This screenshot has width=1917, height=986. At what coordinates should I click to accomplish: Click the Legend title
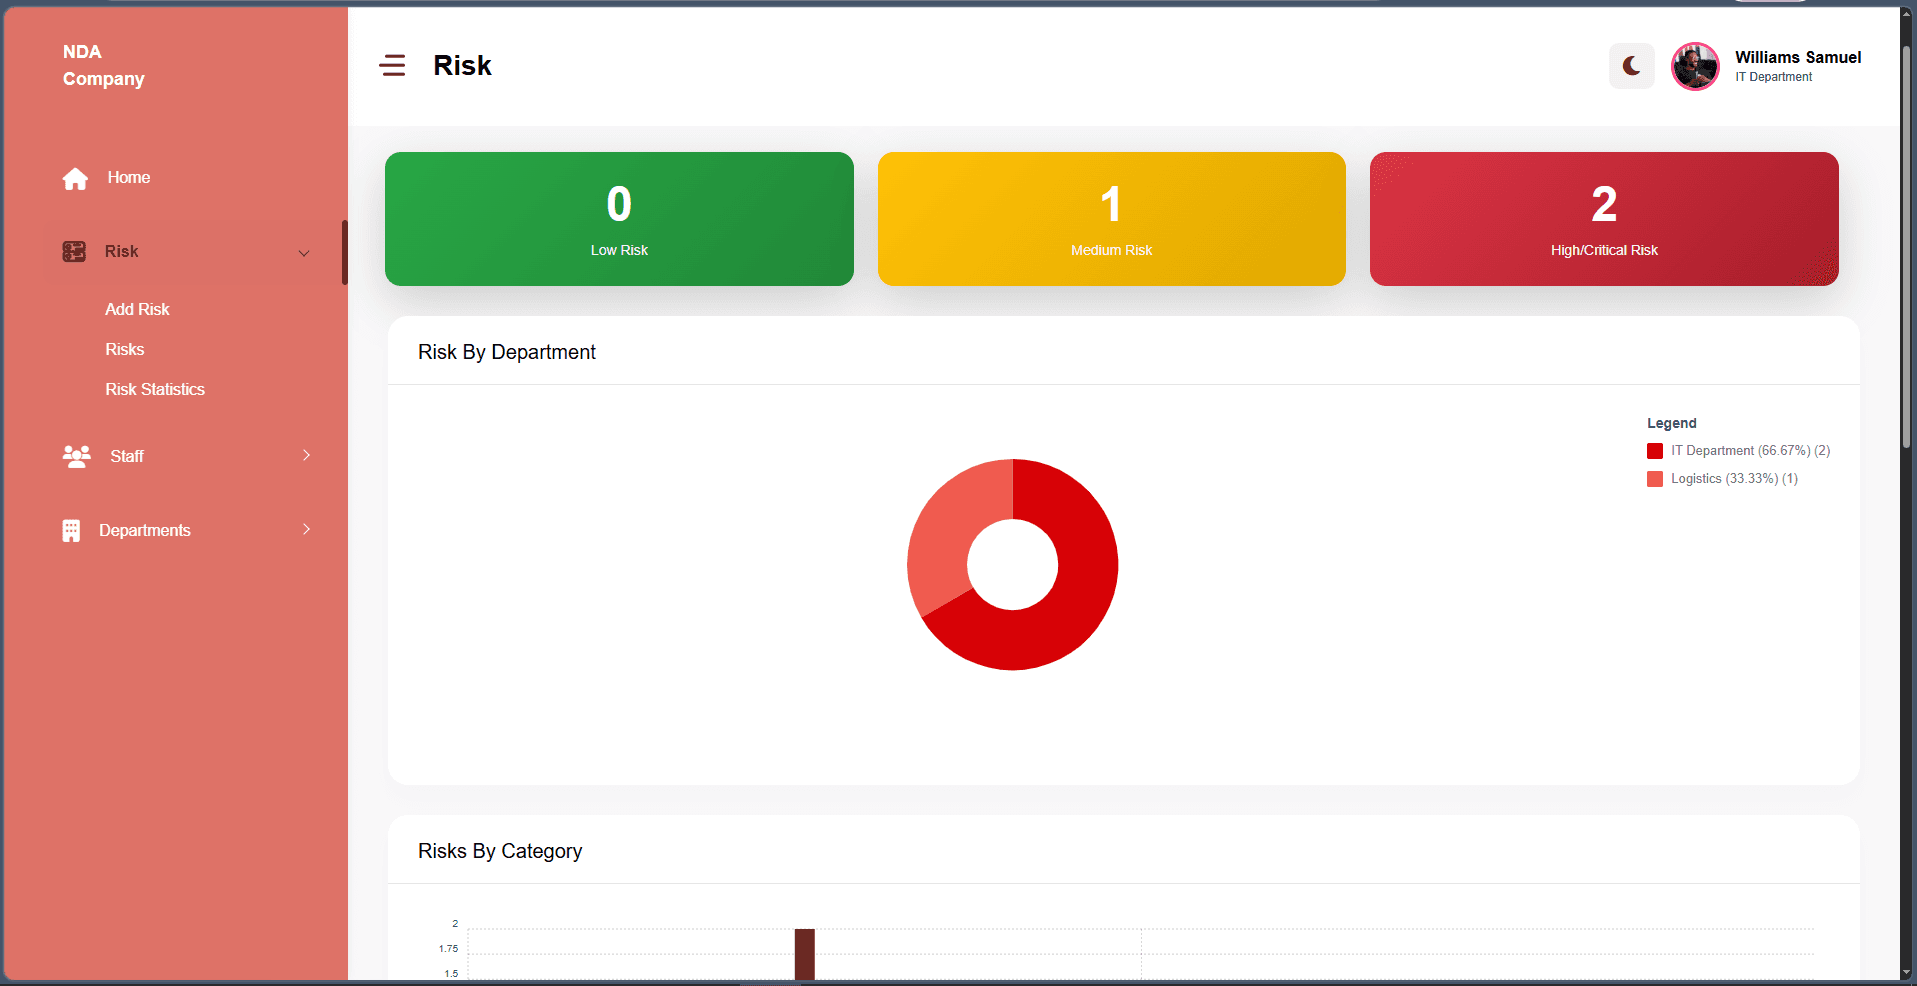(1671, 423)
